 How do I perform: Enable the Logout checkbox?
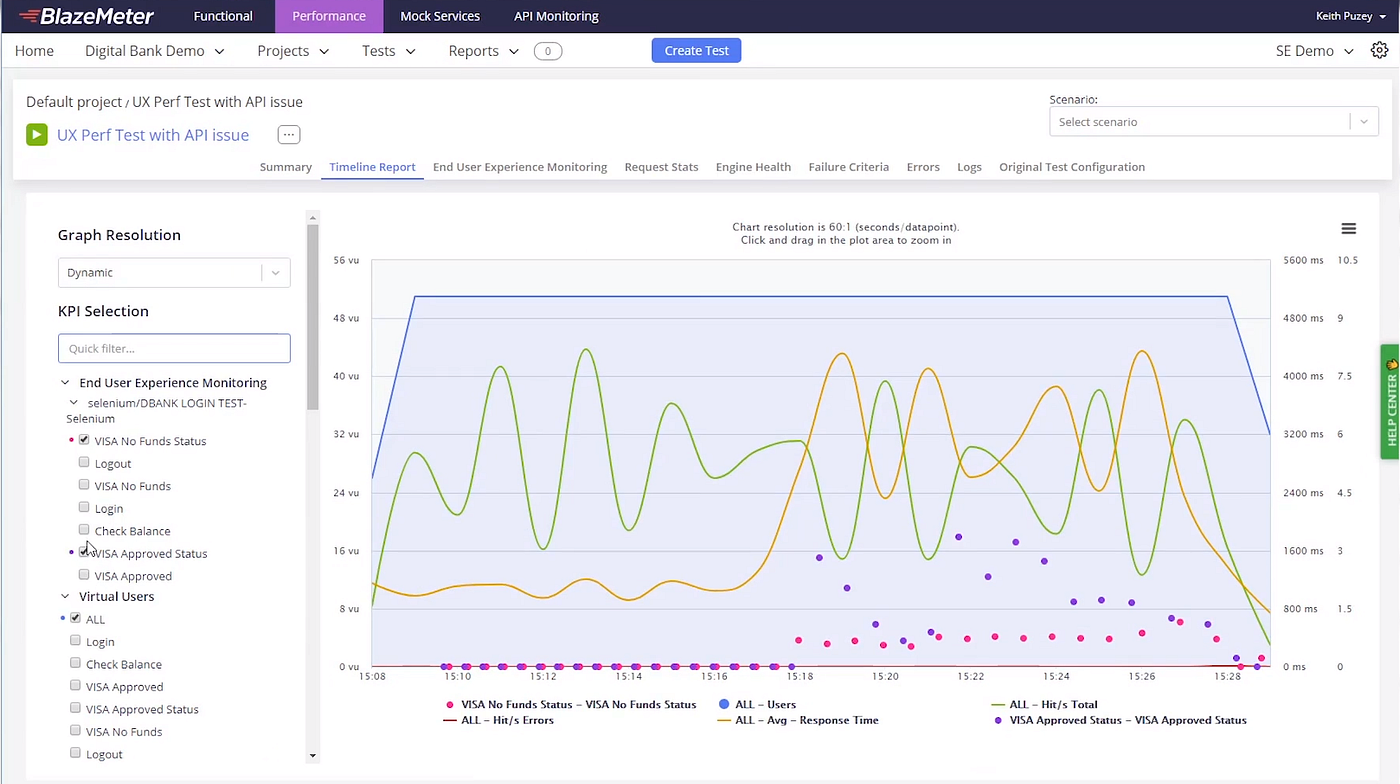(x=84, y=462)
